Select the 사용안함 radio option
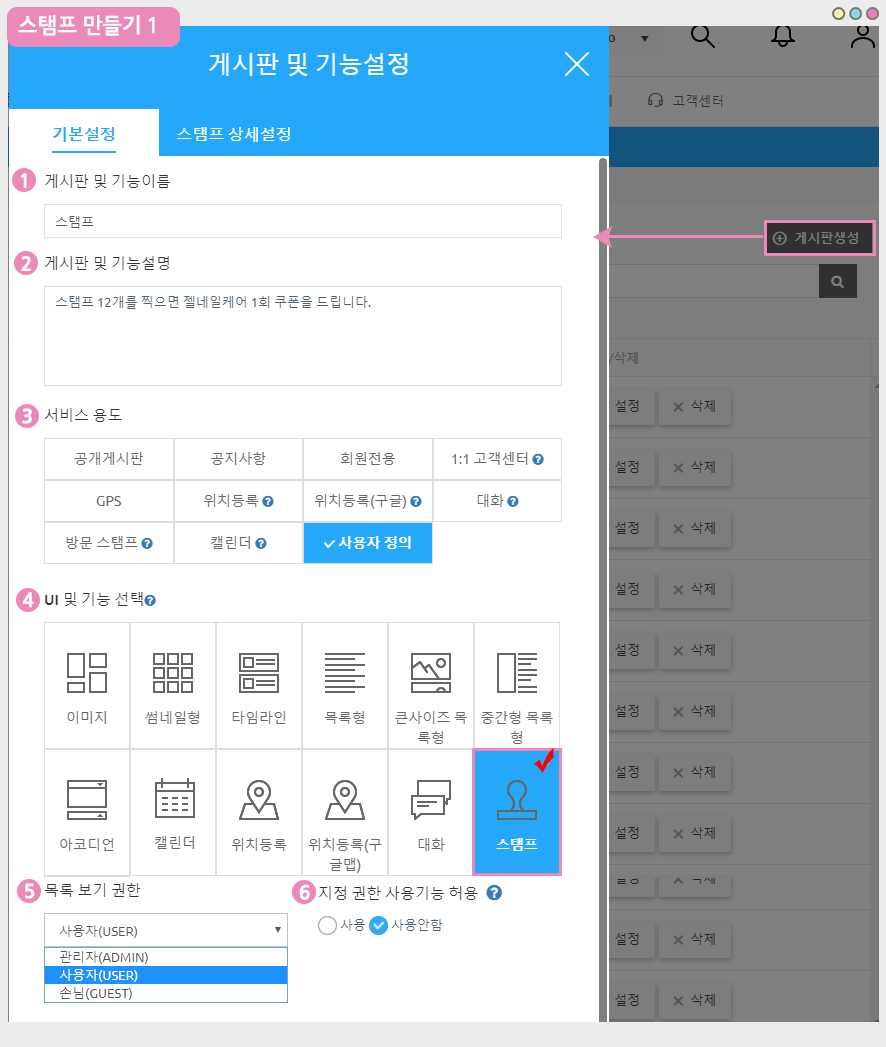 (x=379, y=925)
